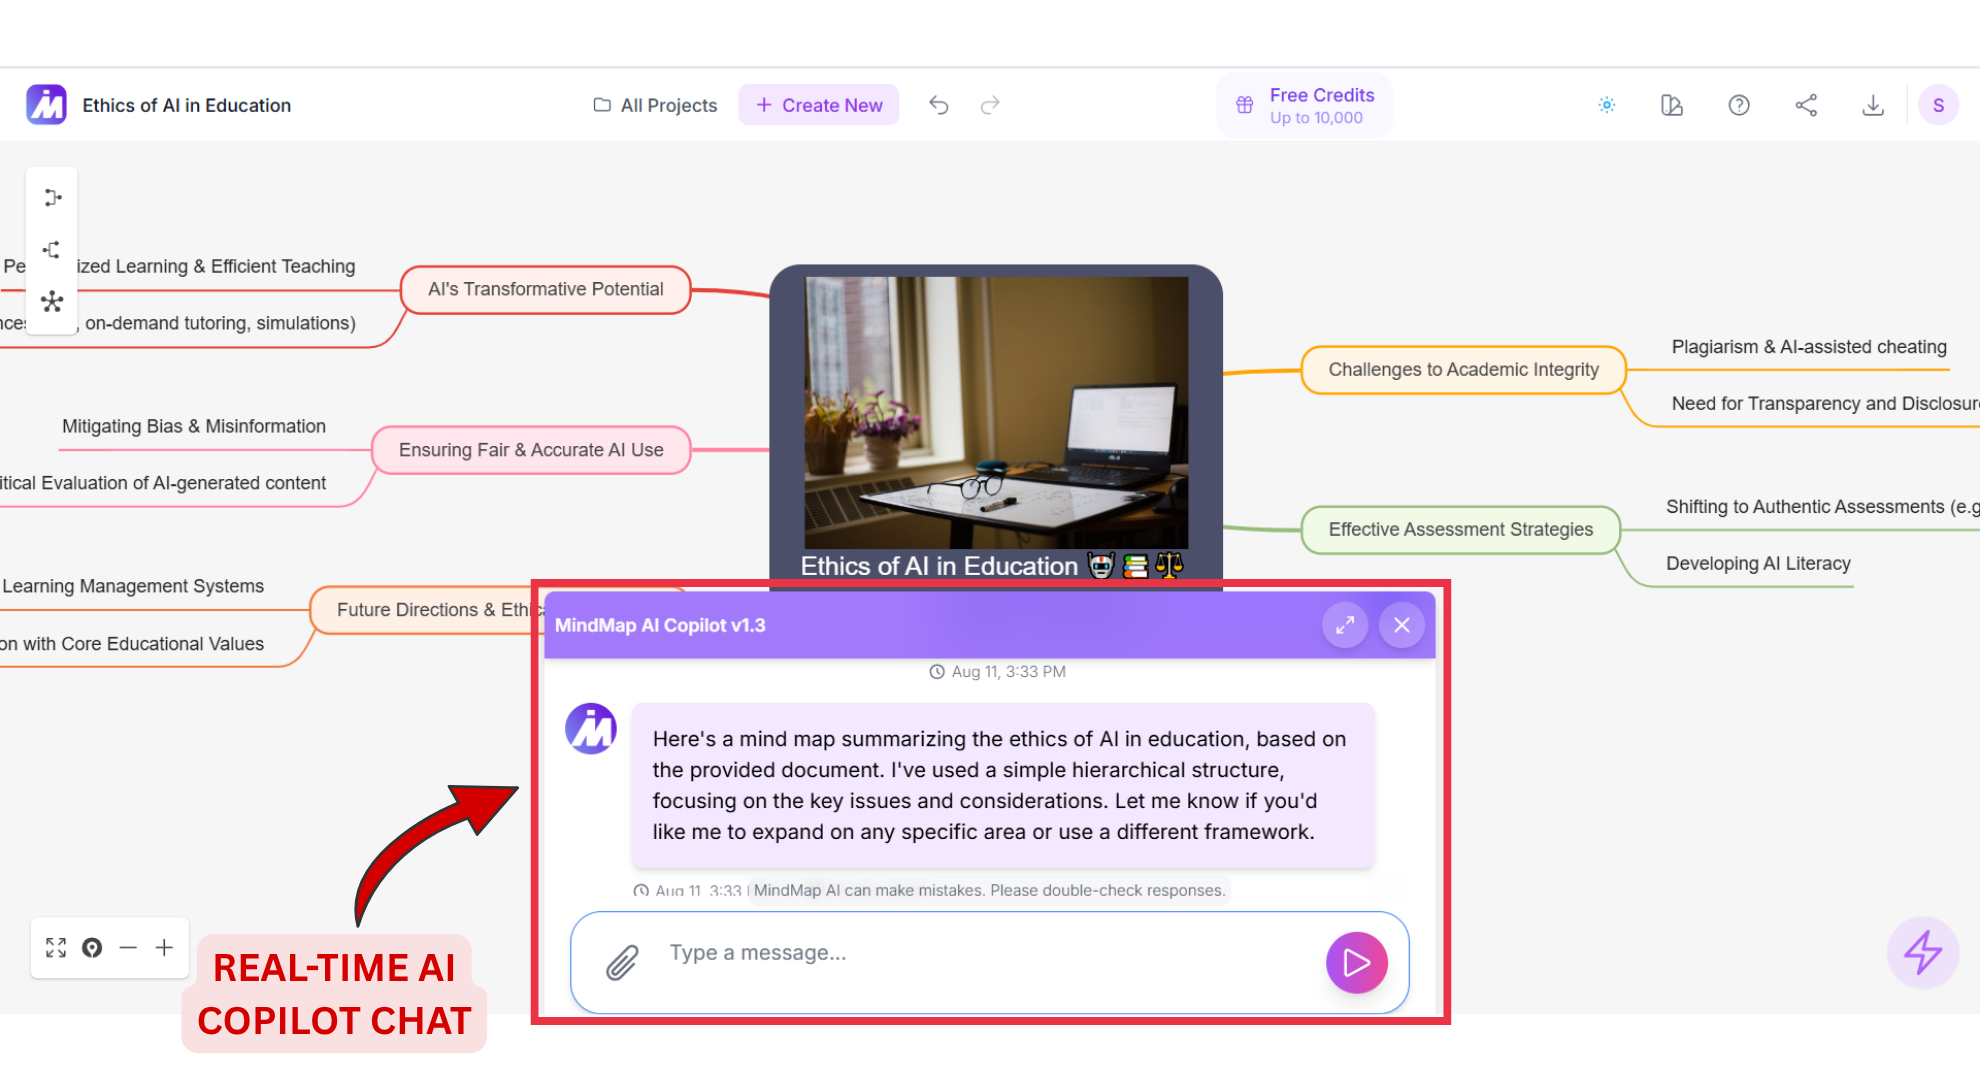Click the redo arrow icon
Screen dimensions: 1980x1080
[x=990, y=105]
